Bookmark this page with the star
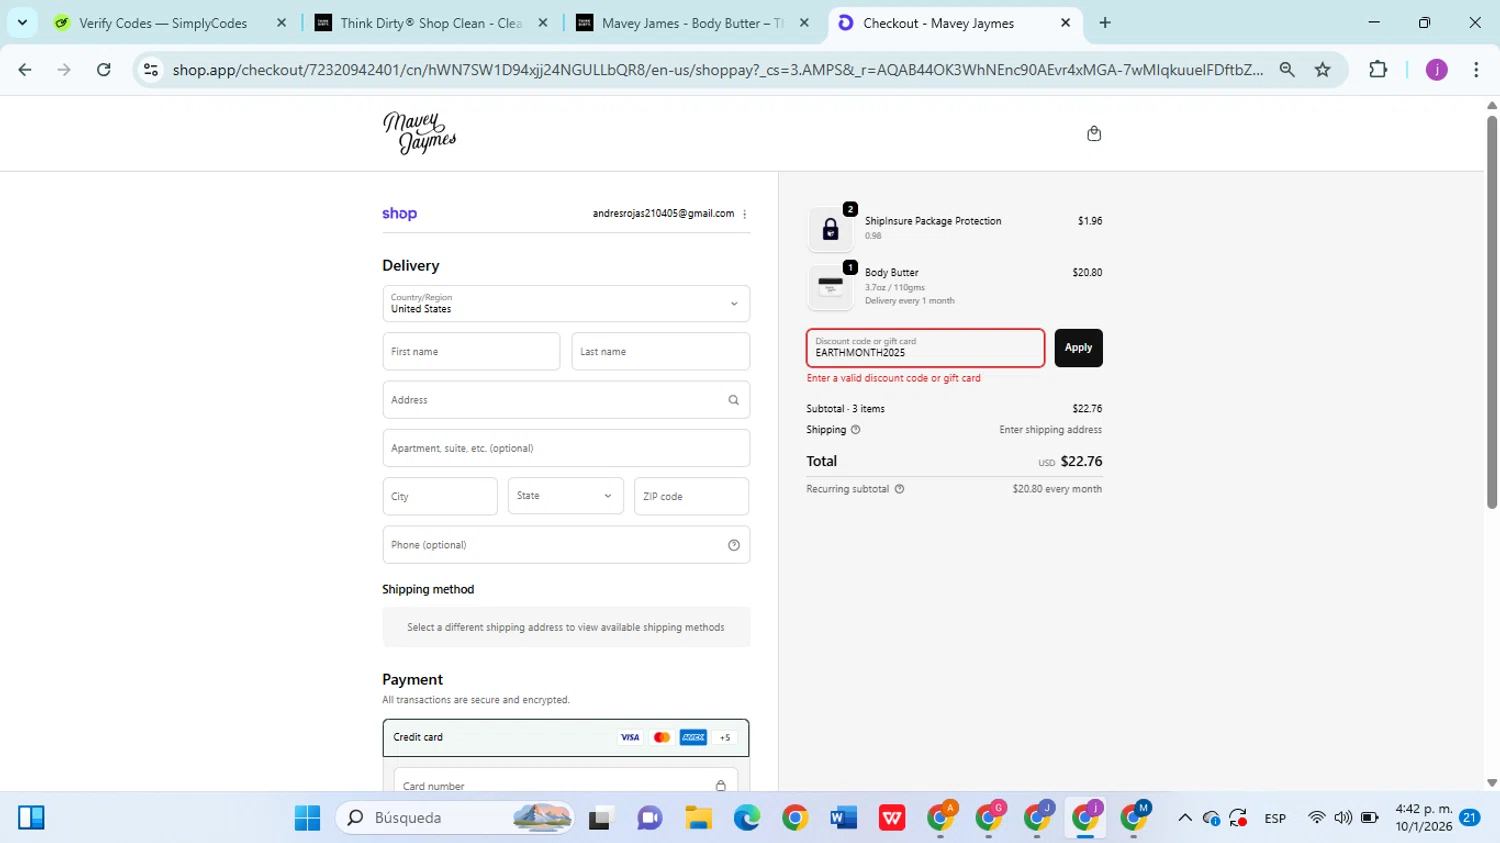This screenshot has height=843, width=1500. pyautogui.click(x=1323, y=69)
